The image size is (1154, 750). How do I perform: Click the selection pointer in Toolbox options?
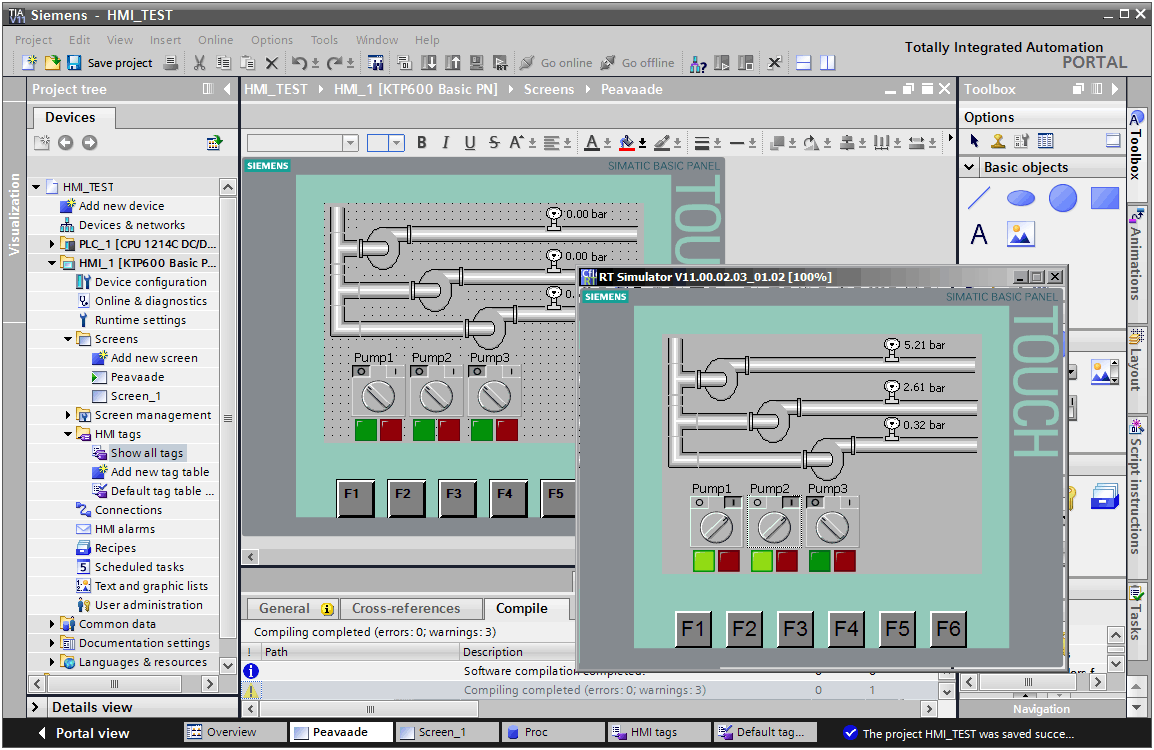click(x=974, y=141)
